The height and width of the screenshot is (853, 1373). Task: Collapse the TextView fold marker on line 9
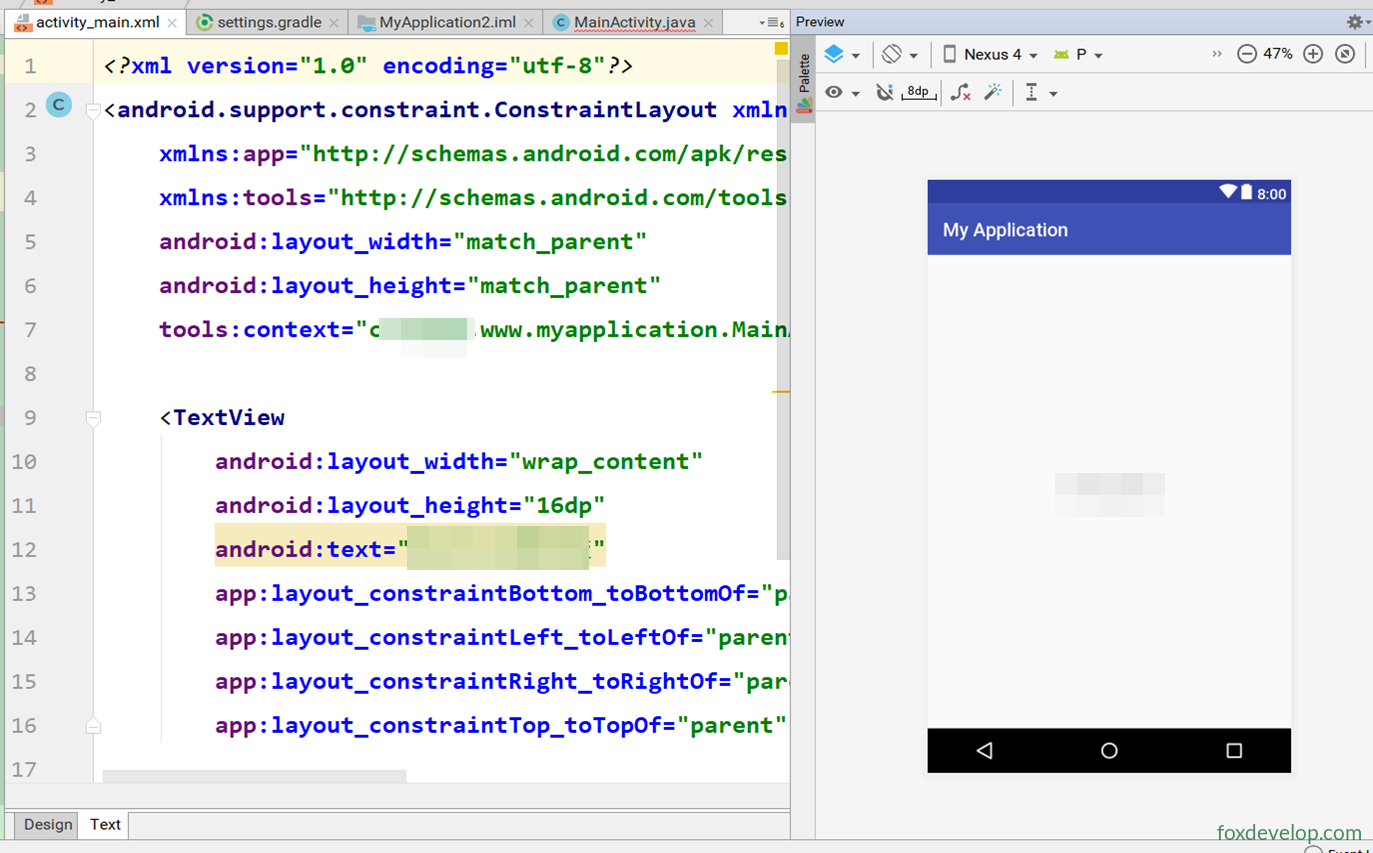click(93, 418)
